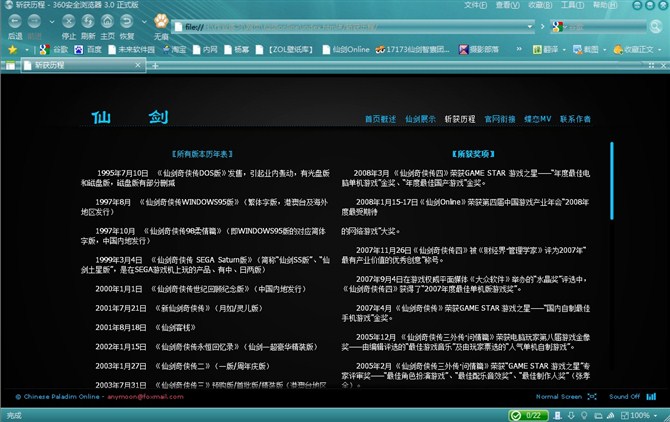This screenshot has width=670, height=422.
Task: Open the 百度 bookmark
Action: coord(88,50)
